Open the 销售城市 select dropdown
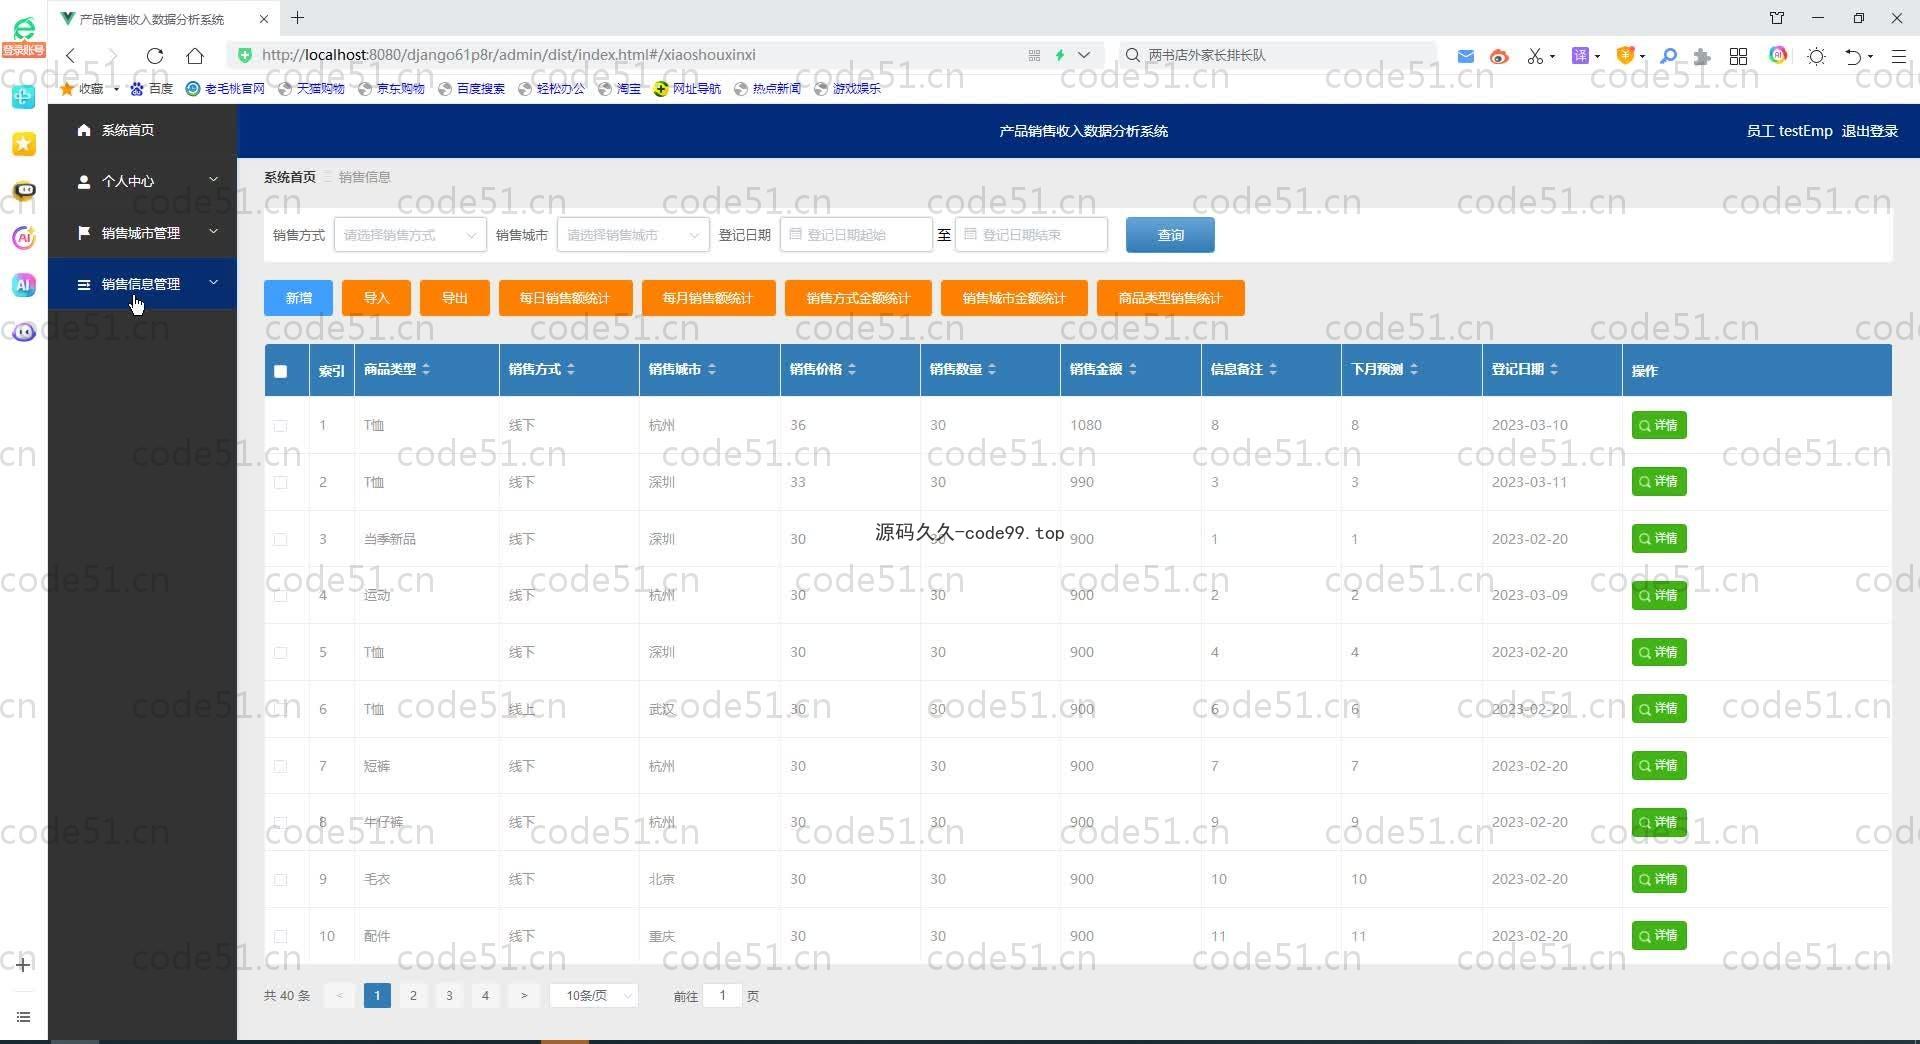The width and height of the screenshot is (1920, 1044). [x=633, y=235]
